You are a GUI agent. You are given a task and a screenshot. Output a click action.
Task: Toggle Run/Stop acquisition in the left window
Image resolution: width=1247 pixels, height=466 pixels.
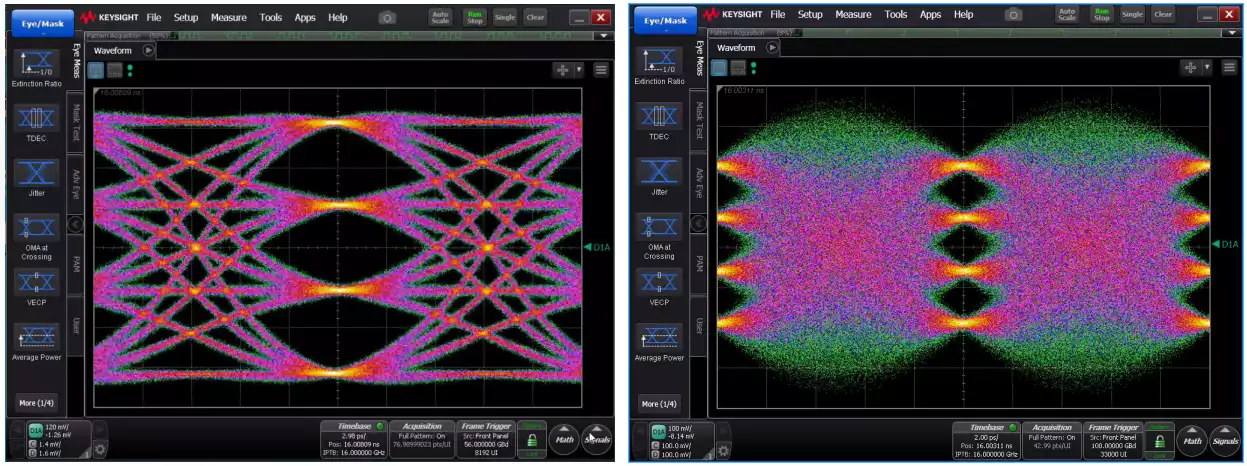[473, 17]
